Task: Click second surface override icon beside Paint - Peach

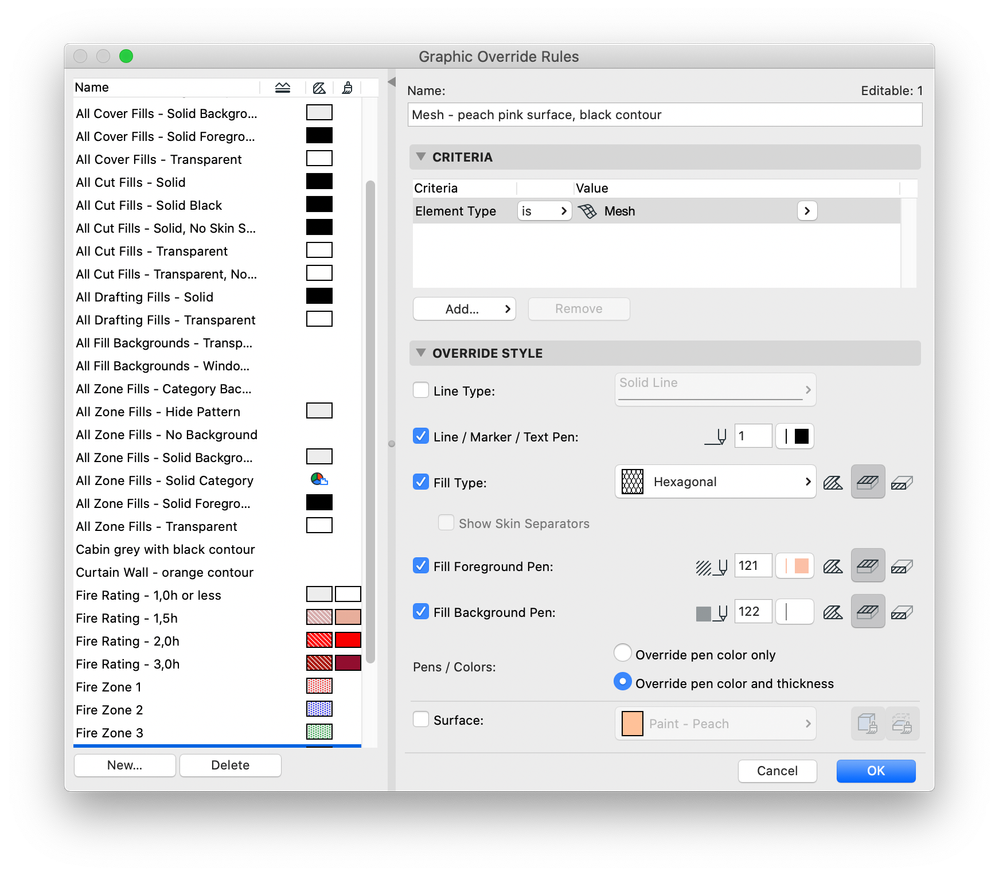Action: pos(902,724)
